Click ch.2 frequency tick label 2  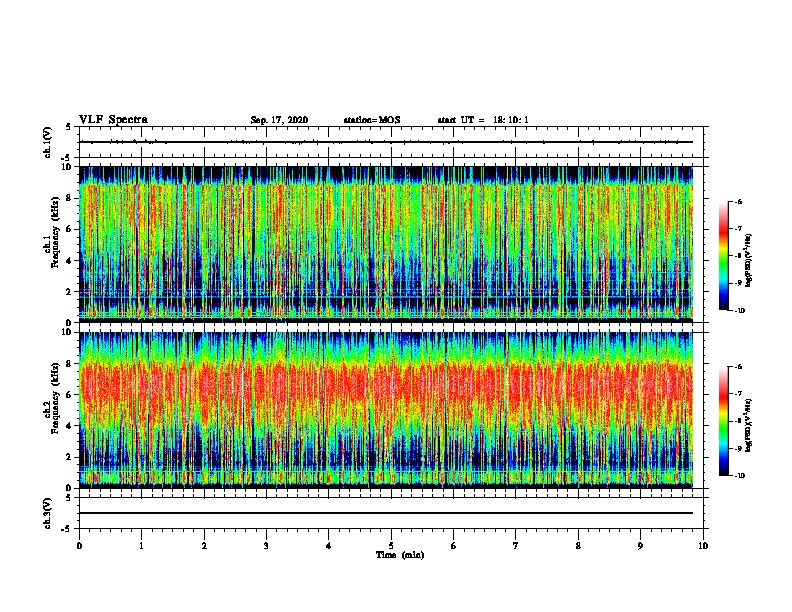[x=70, y=457]
